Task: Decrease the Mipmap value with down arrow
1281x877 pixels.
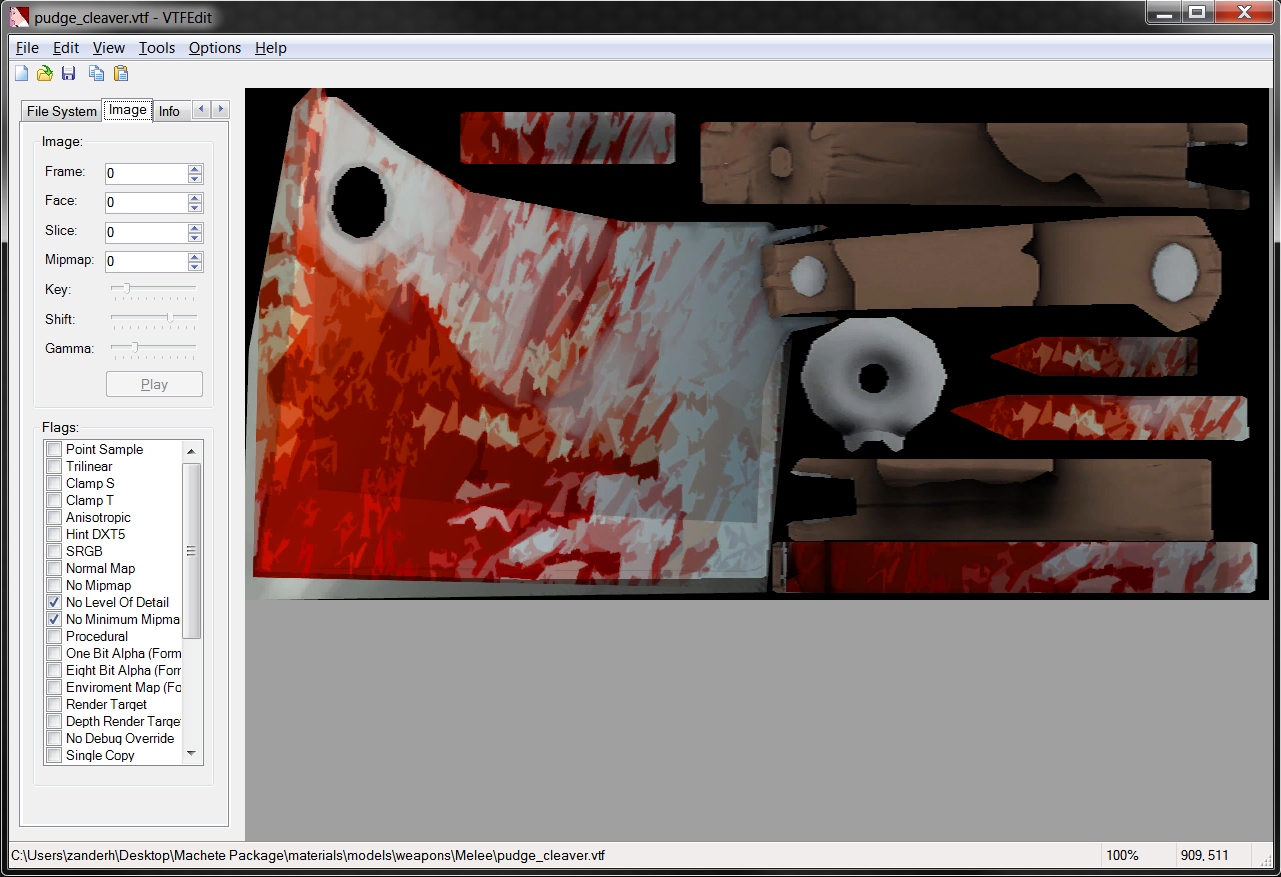Action: point(195,267)
